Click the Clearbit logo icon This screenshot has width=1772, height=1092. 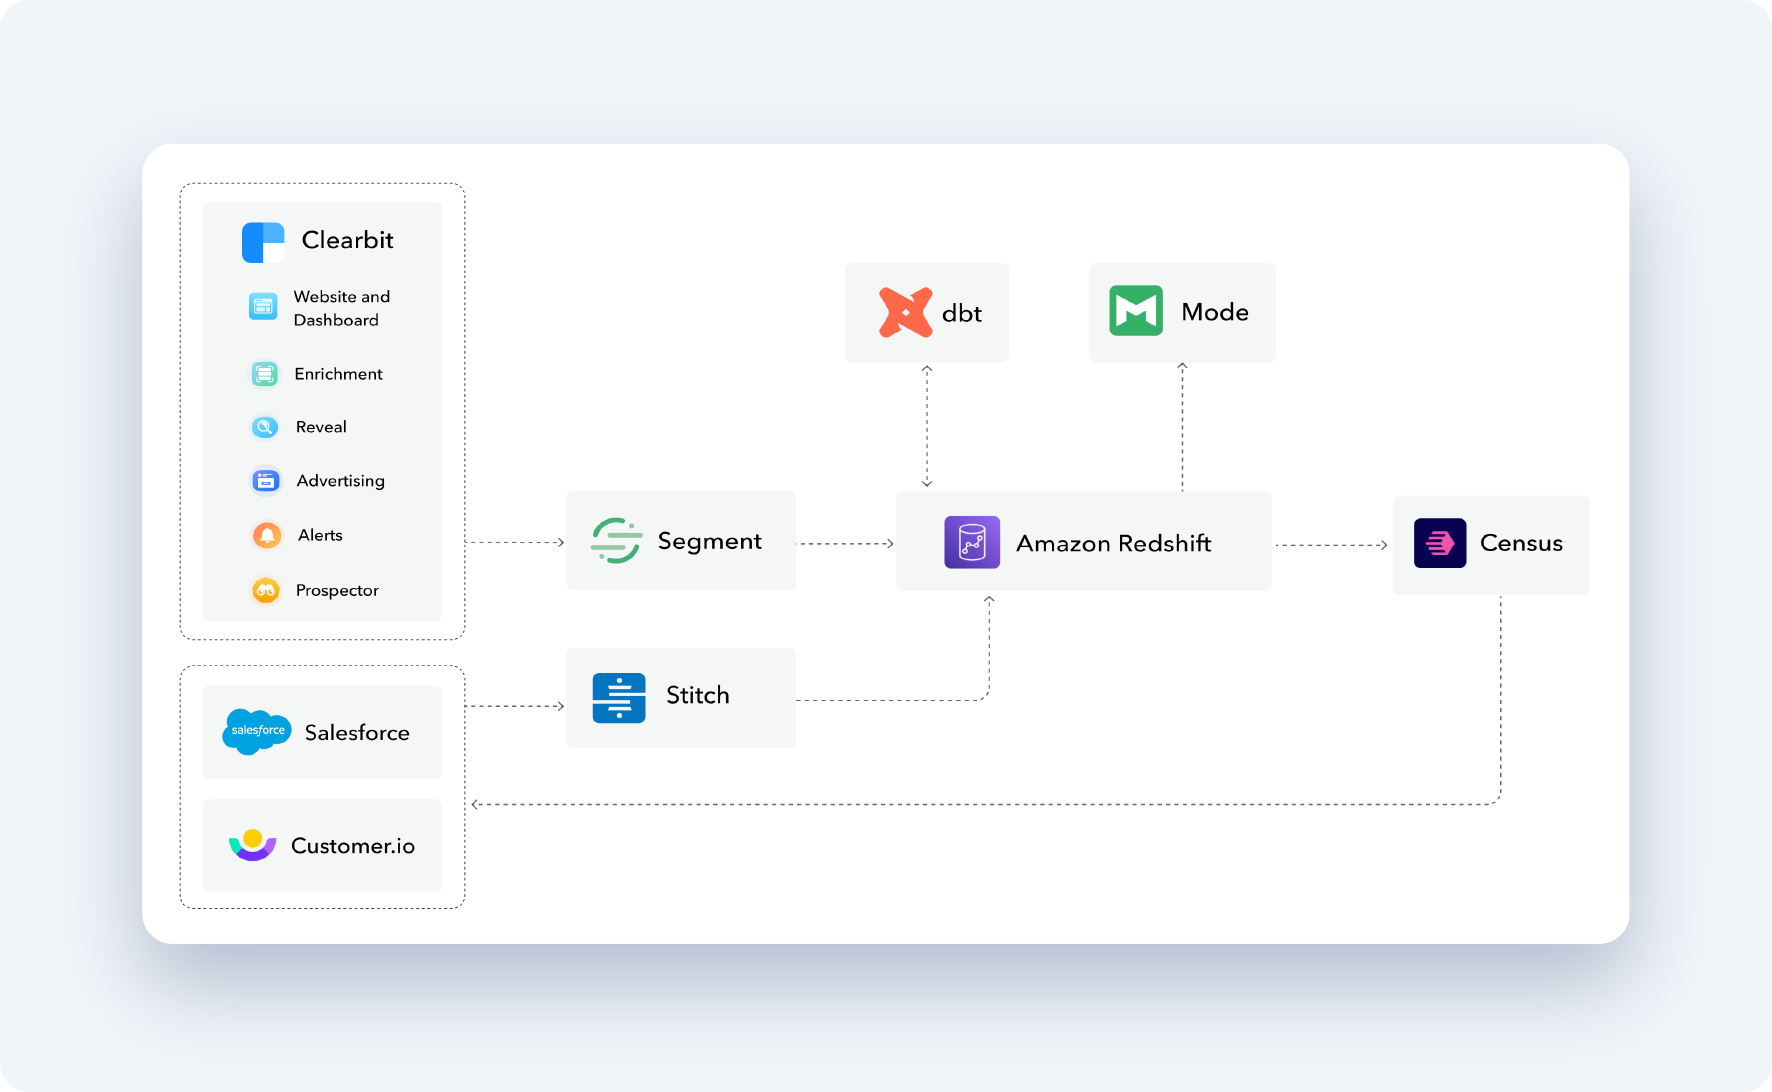(261, 241)
